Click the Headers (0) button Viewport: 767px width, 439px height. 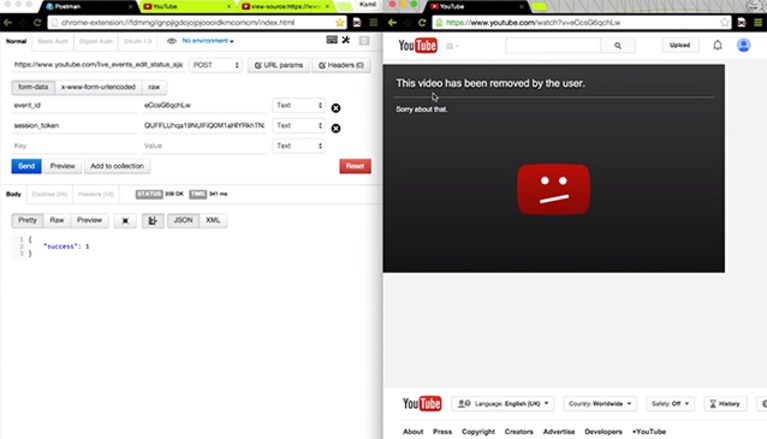coord(341,65)
